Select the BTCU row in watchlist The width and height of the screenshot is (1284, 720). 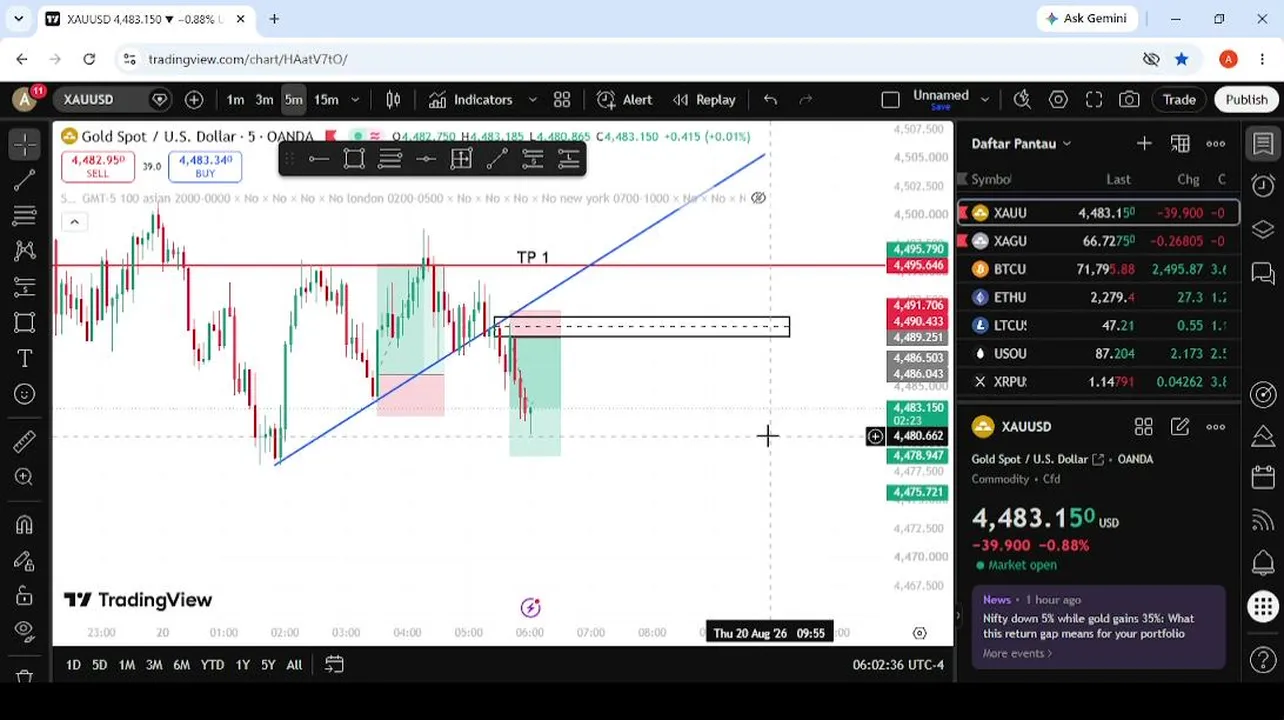tap(1098, 269)
